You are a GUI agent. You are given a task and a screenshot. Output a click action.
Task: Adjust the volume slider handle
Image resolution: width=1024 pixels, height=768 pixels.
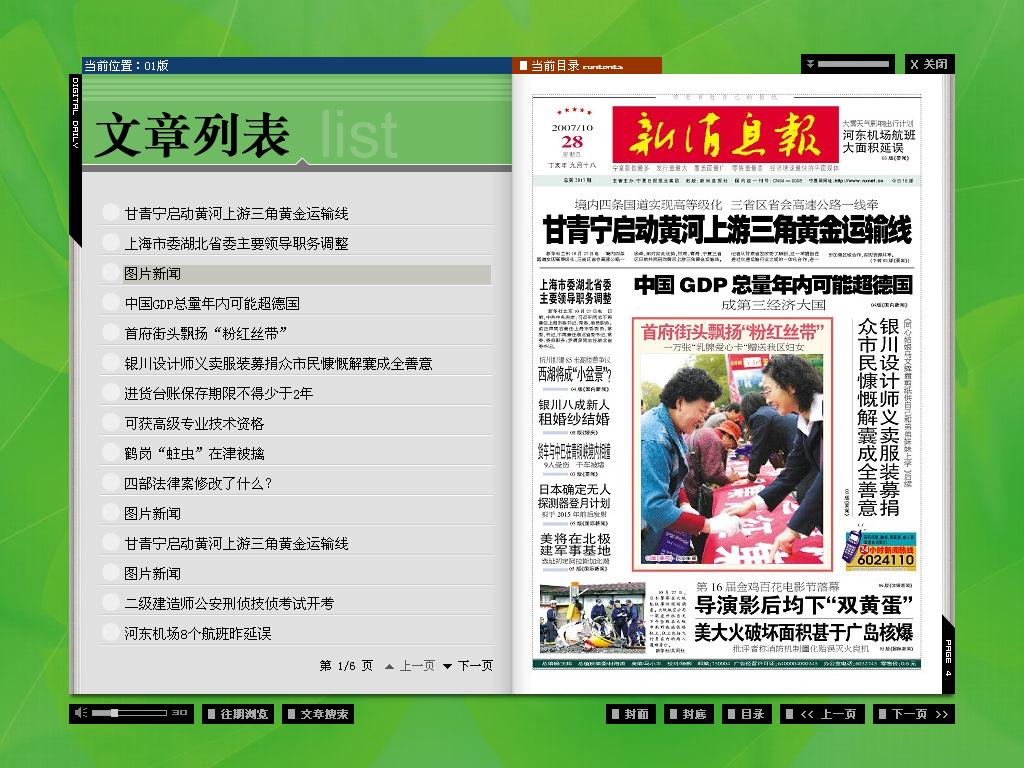pyautogui.click(x=114, y=712)
